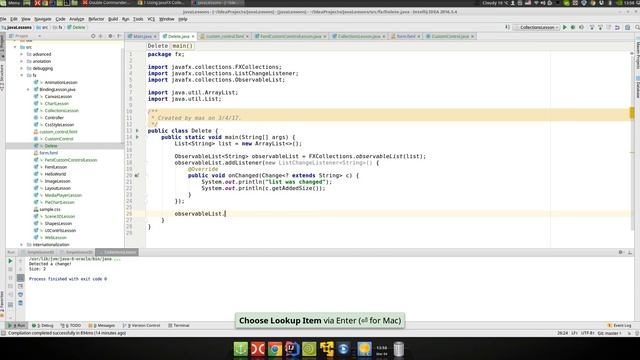The image size is (640, 360).
Task: Close the Delete.java editor tab
Action: click(x=193, y=36)
